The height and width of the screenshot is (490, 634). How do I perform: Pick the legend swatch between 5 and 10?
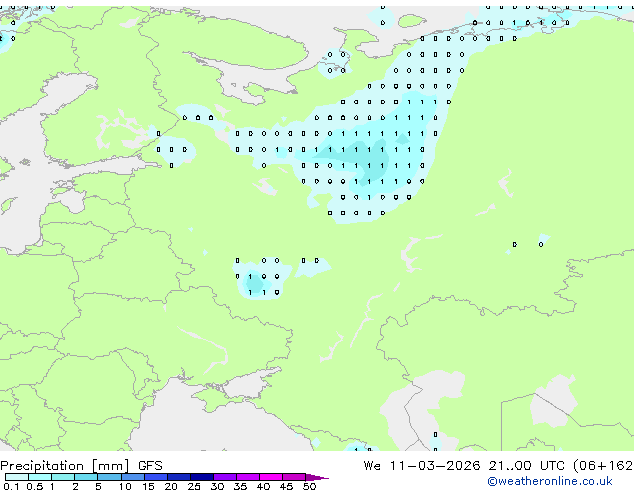point(109,477)
